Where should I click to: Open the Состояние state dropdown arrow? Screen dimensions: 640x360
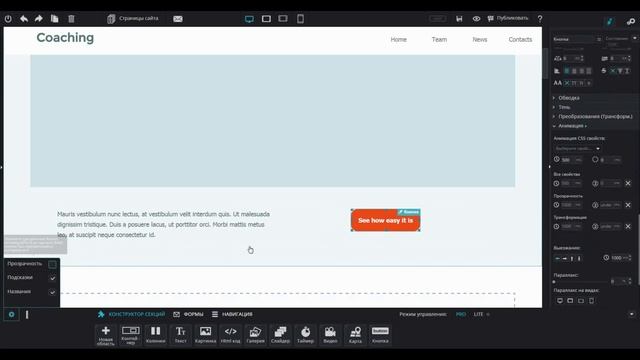tap(634, 38)
